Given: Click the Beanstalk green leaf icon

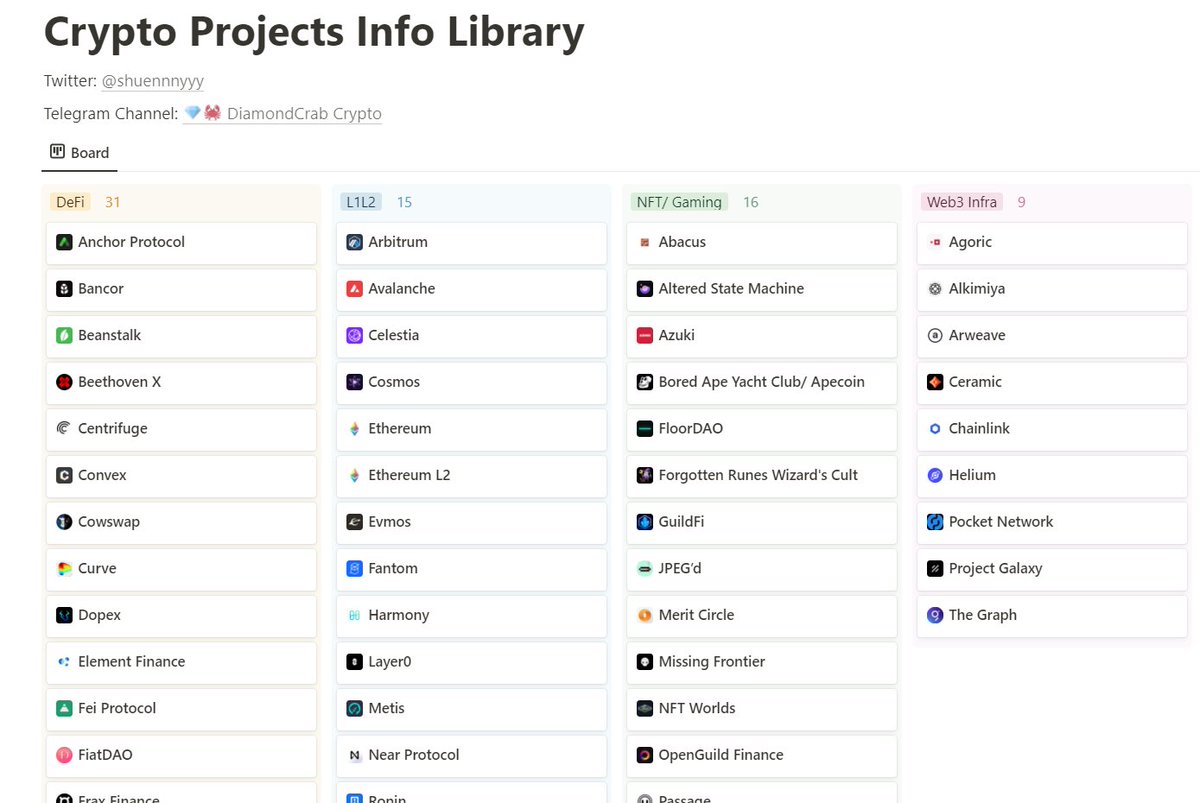Looking at the screenshot, I should click(64, 335).
